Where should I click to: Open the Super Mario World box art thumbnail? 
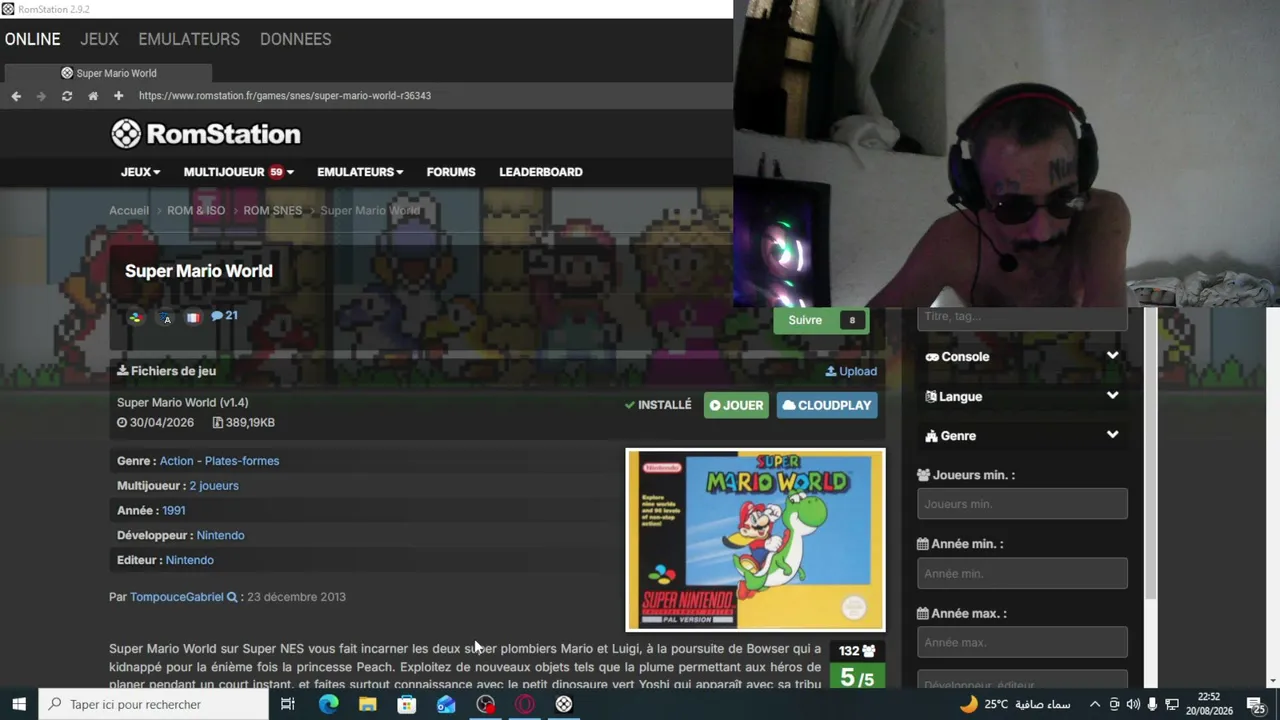click(755, 540)
